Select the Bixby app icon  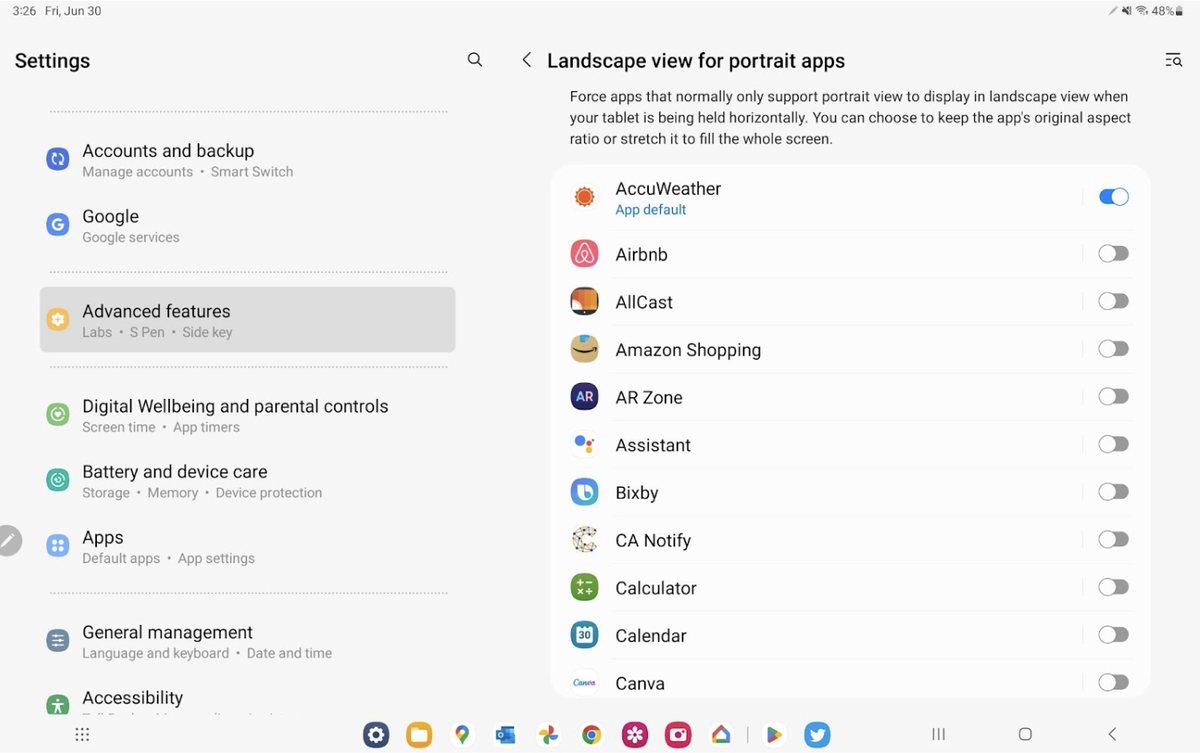tap(584, 491)
